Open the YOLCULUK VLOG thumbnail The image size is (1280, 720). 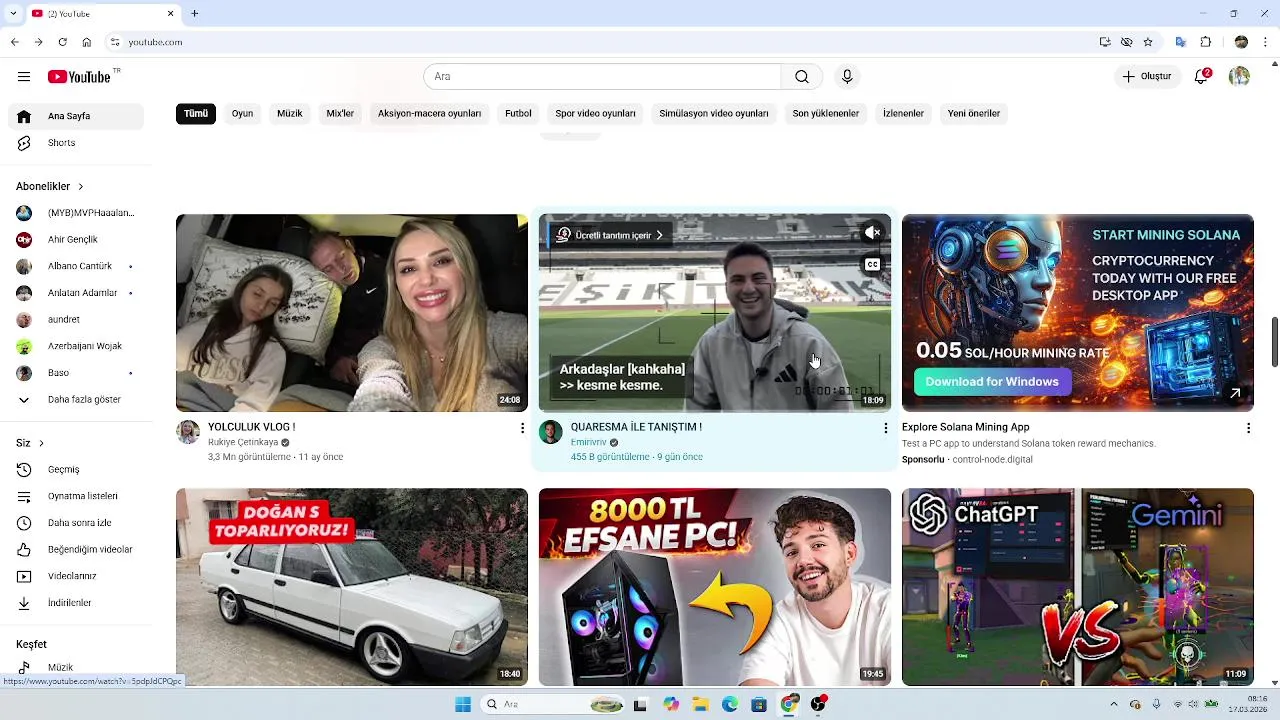[352, 313]
